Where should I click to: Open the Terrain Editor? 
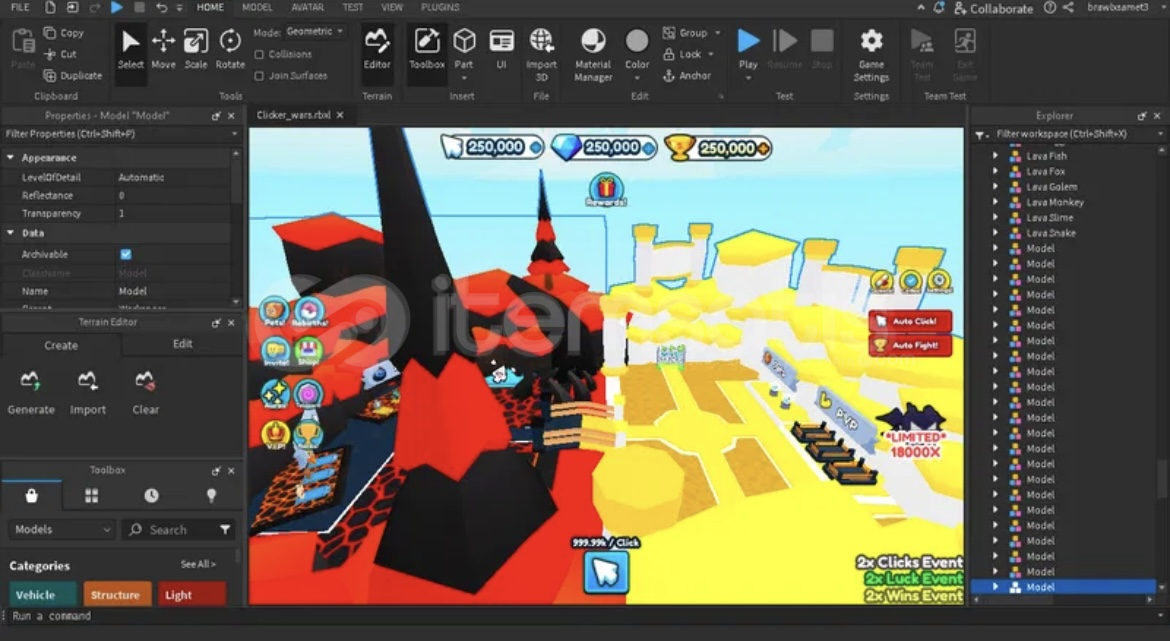click(377, 49)
